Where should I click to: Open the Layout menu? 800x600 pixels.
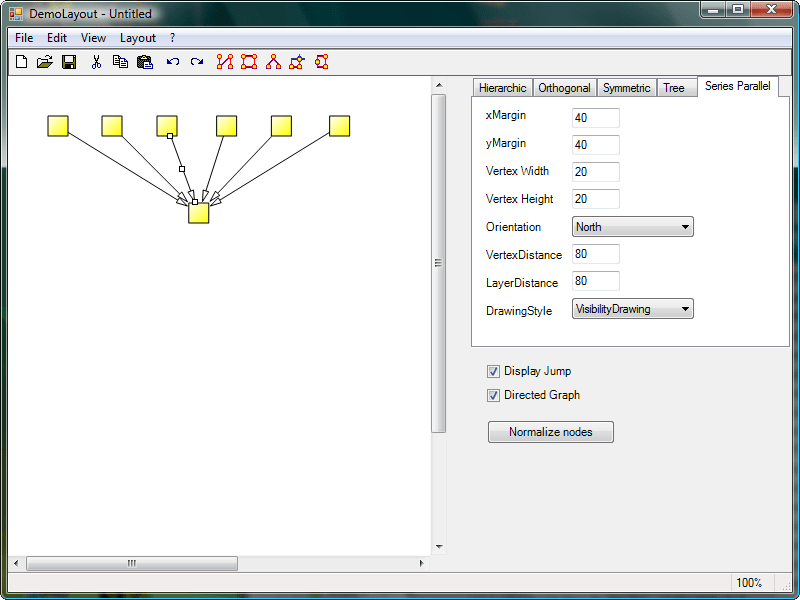(138, 38)
